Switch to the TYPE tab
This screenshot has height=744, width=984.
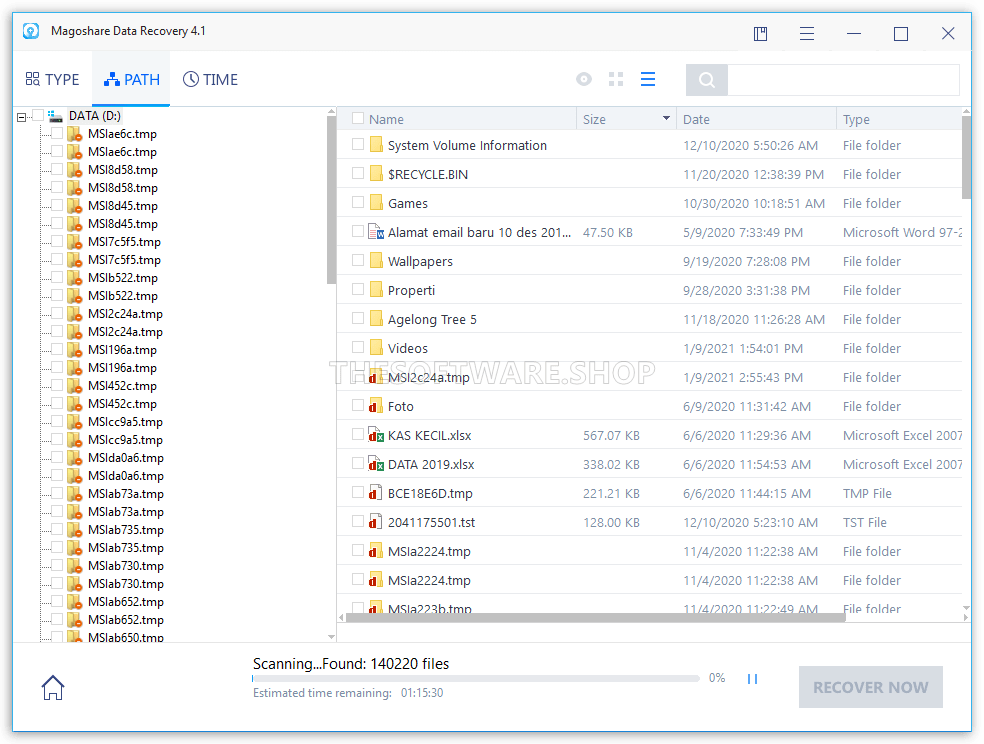click(53, 80)
